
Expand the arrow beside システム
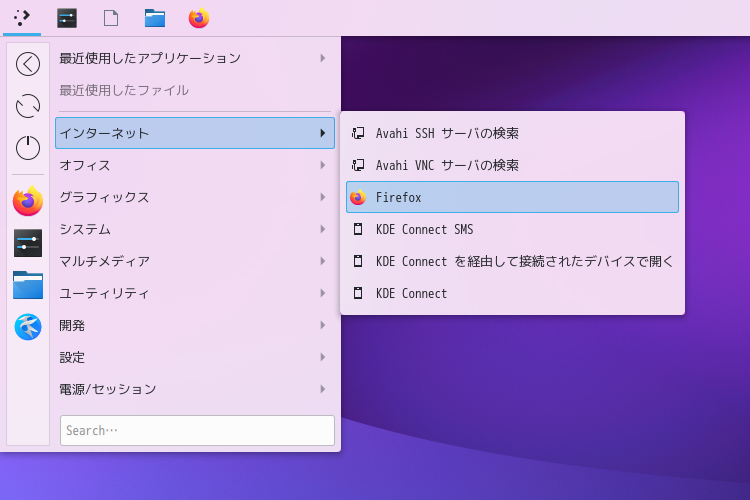pos(323,229)
